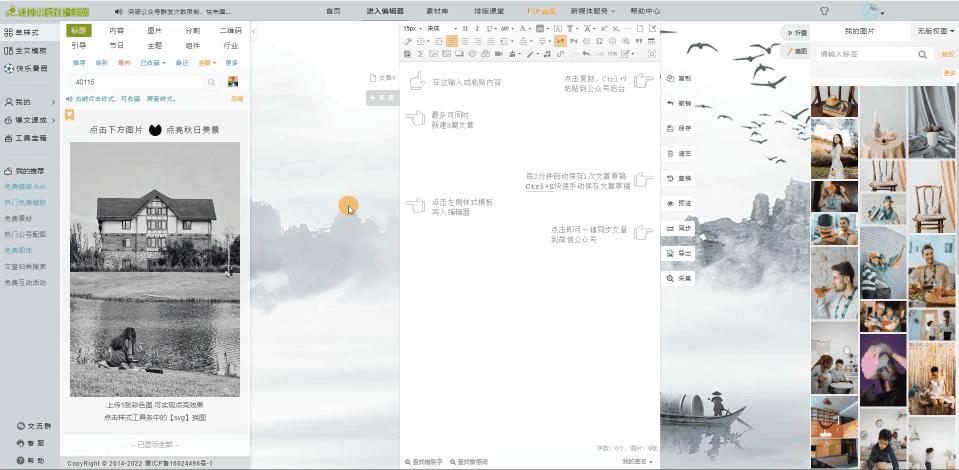Select 排版课堂 in top navigation
959x470 pixels.
(x=489, y=11)
